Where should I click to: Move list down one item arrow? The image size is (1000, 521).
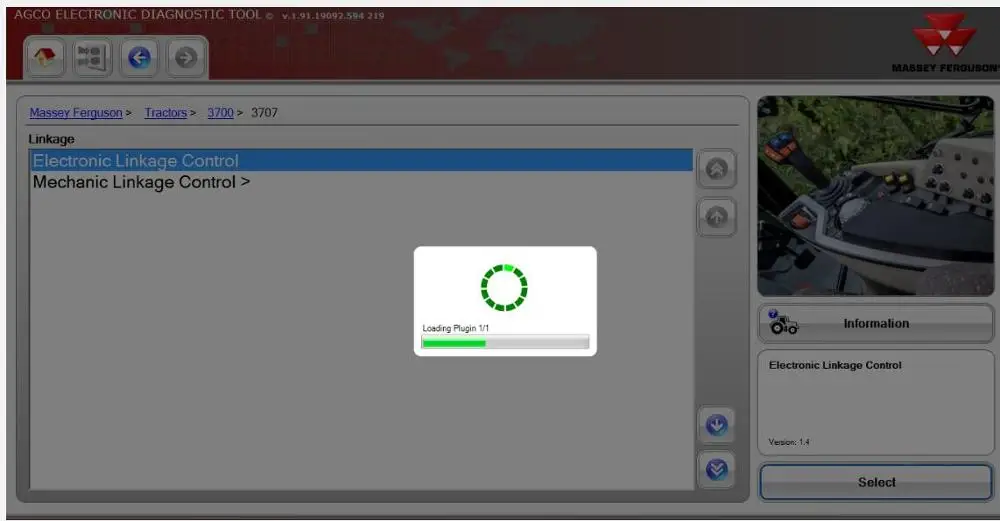point(717,425)
